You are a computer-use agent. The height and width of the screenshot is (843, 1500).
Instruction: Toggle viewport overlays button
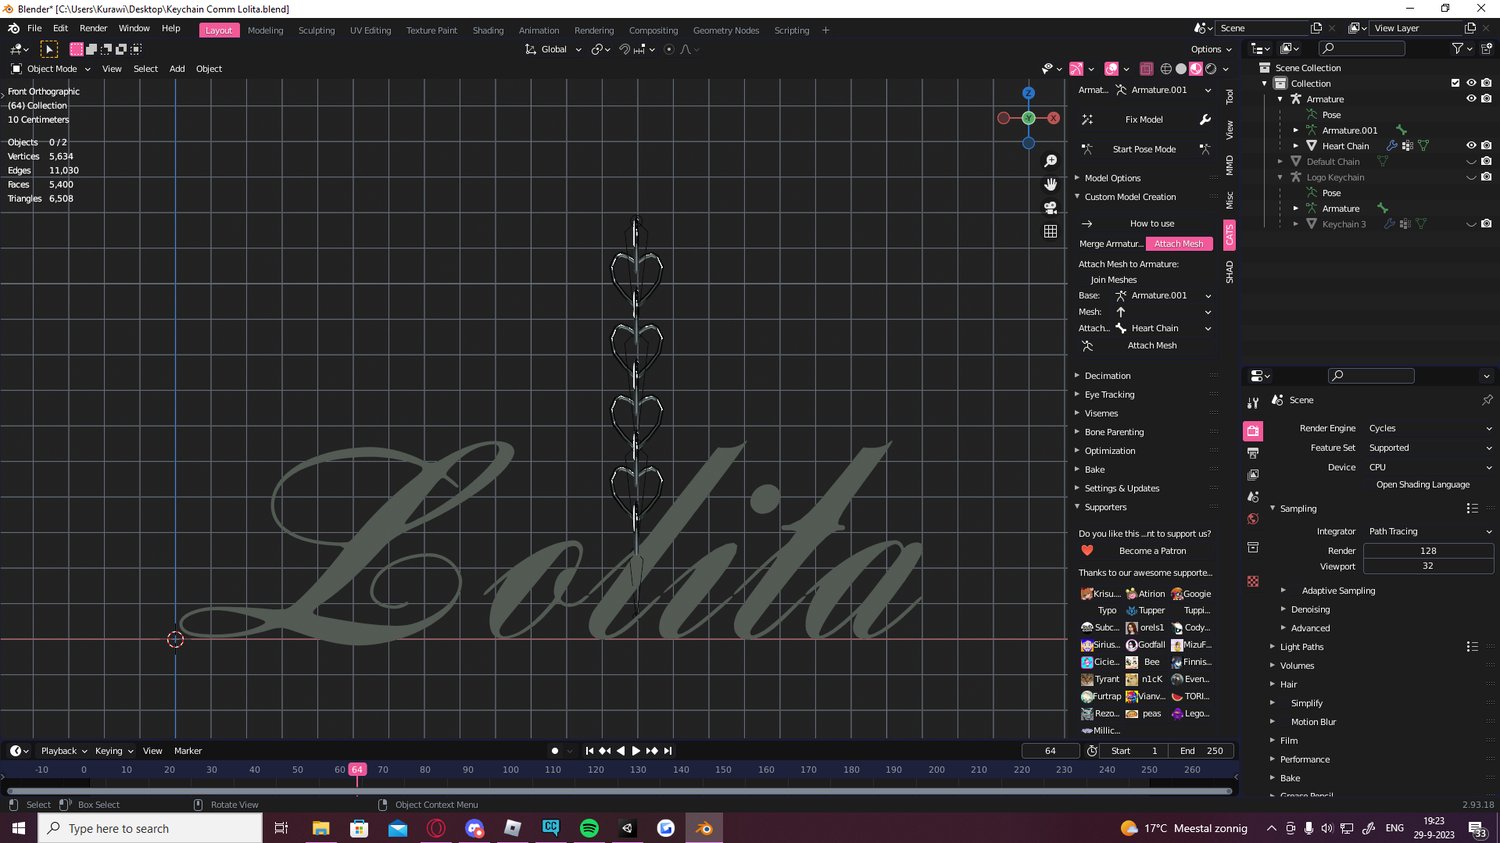tap(1111, 69)
